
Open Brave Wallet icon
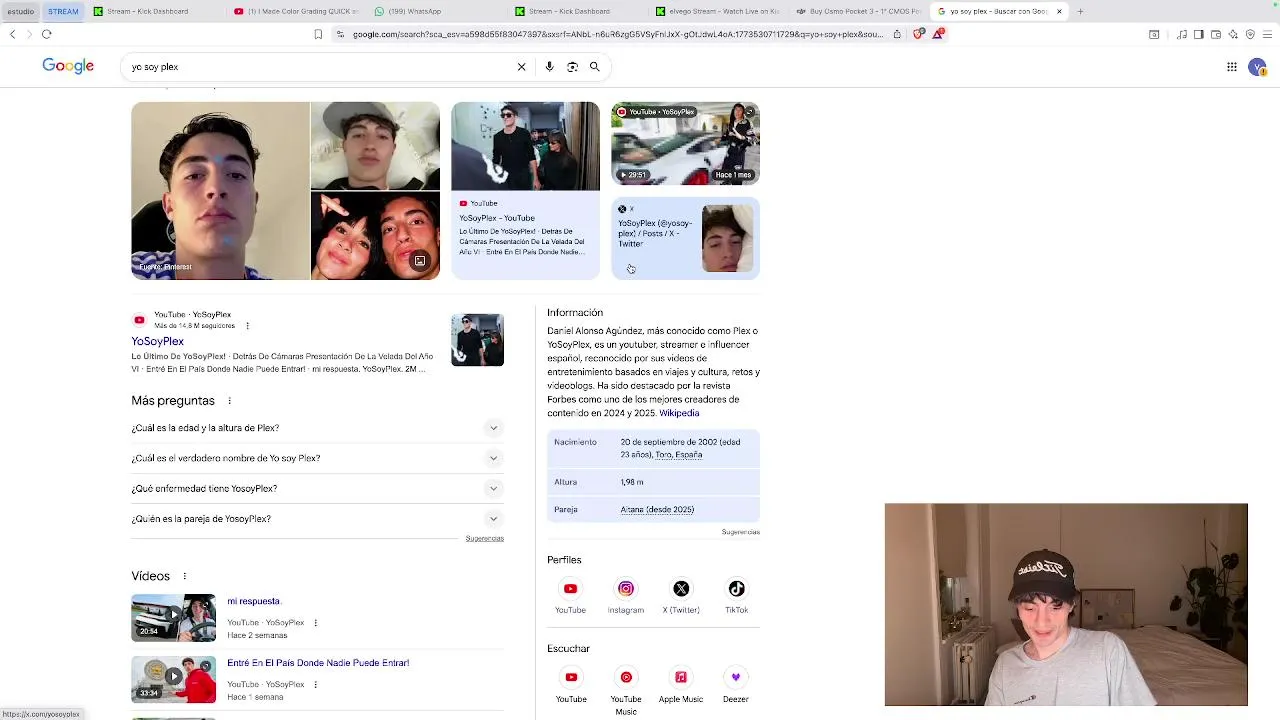click(x=1216, y=34)
